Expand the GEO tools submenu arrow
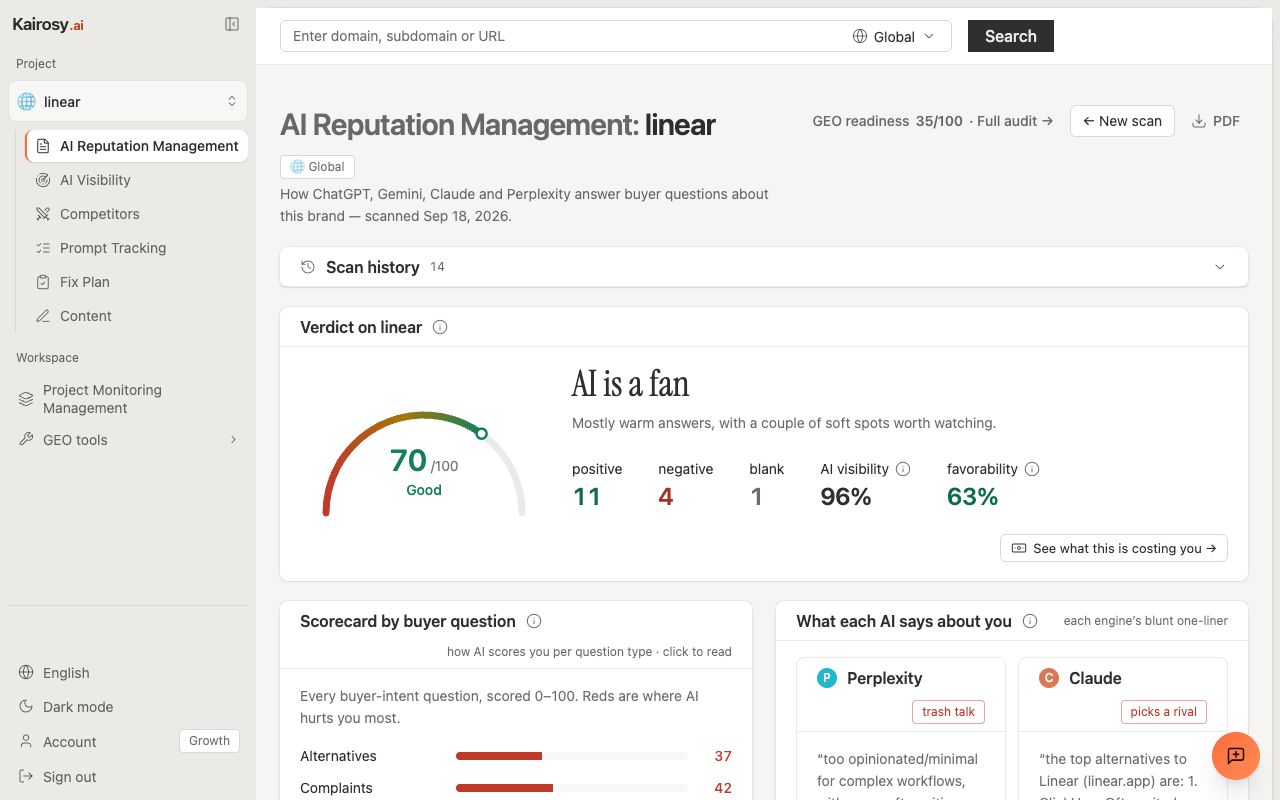 234,440
